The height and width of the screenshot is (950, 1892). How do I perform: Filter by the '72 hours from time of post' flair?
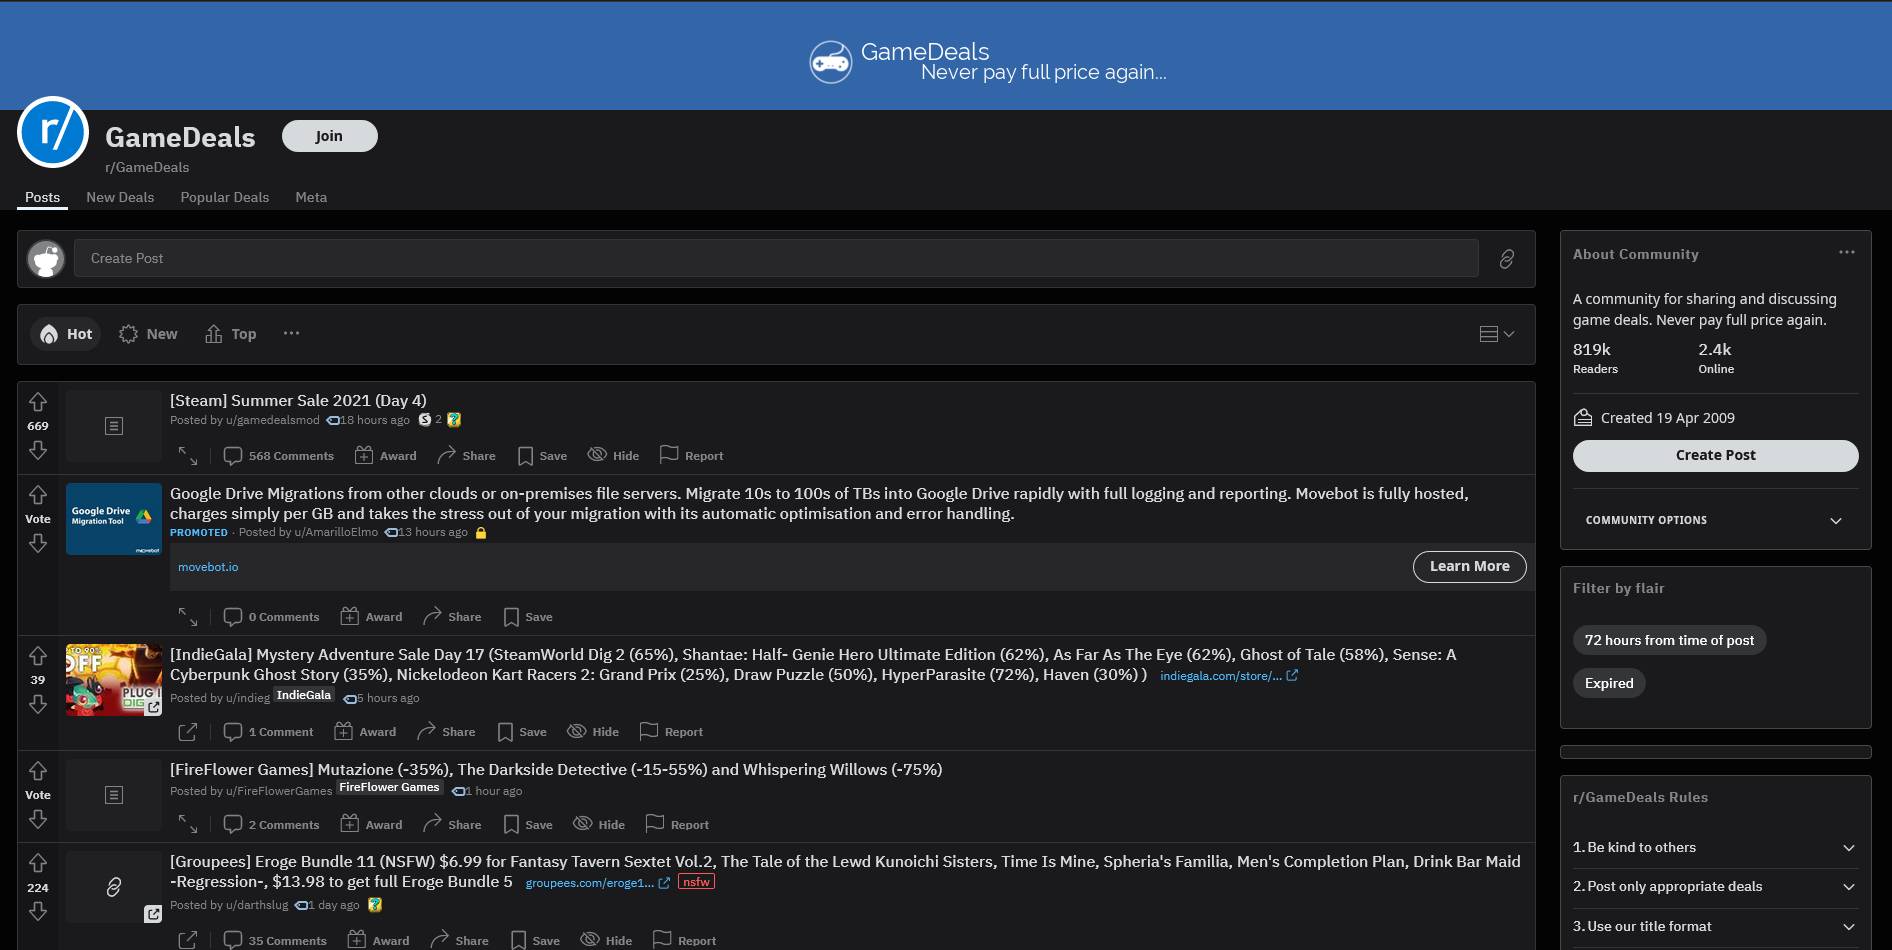1669,641
